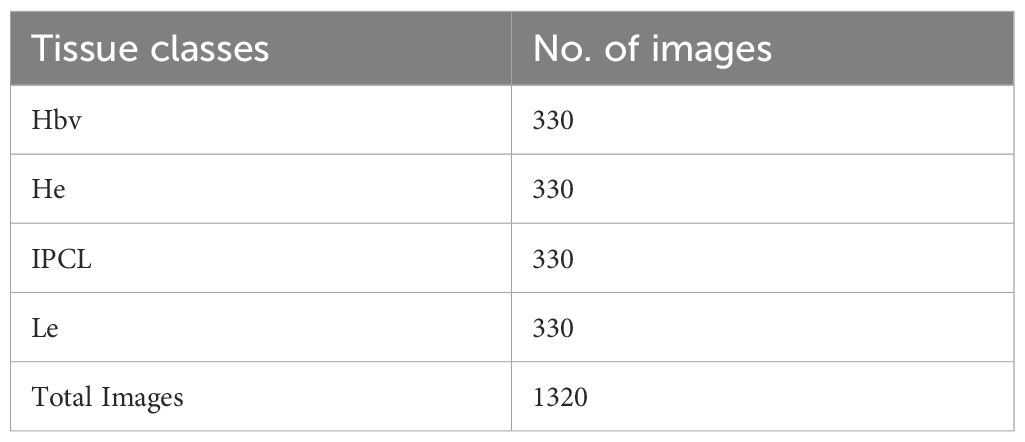The height and width of the screenshot is (442, 1025).
Task: Click the empty space right of 1320
Action: (x=798, y=397)
